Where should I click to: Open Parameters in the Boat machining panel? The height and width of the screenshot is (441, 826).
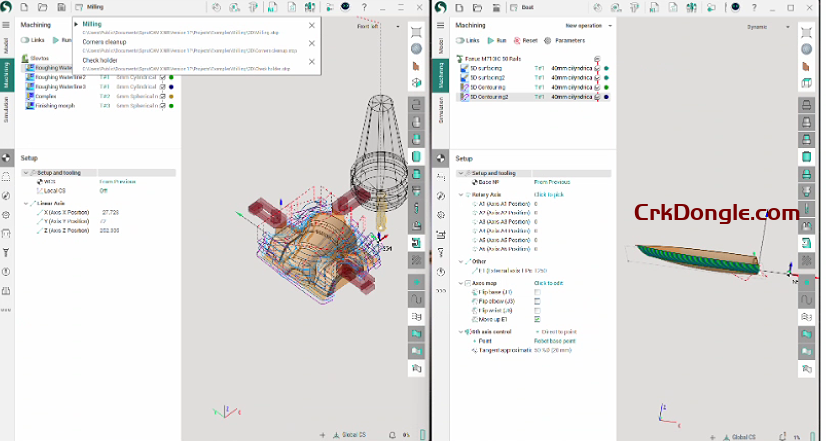pos(565,41)
